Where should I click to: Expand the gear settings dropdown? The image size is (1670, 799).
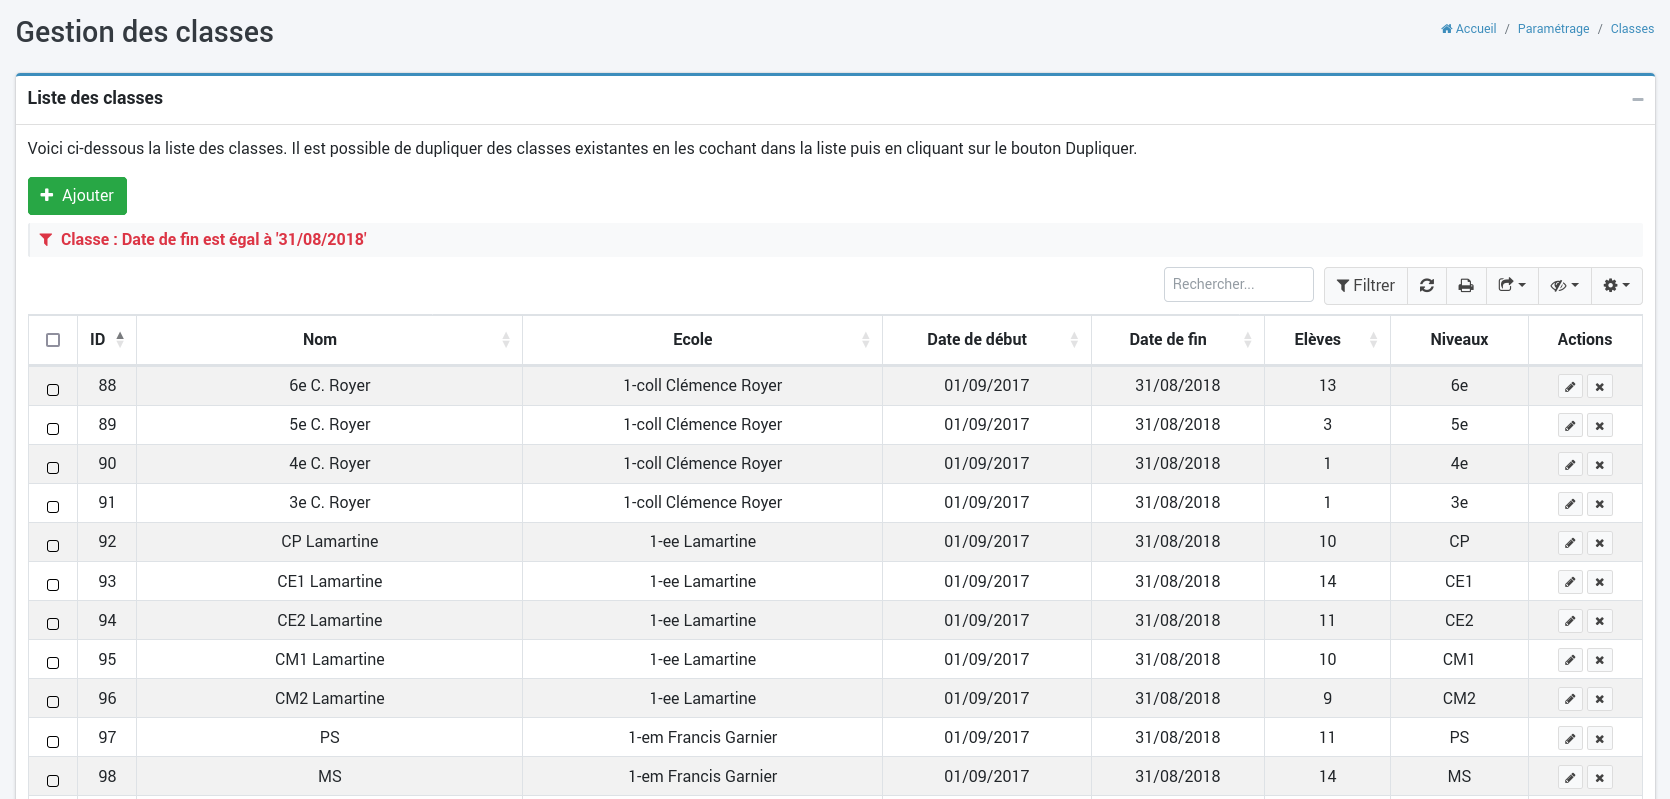1616,286
